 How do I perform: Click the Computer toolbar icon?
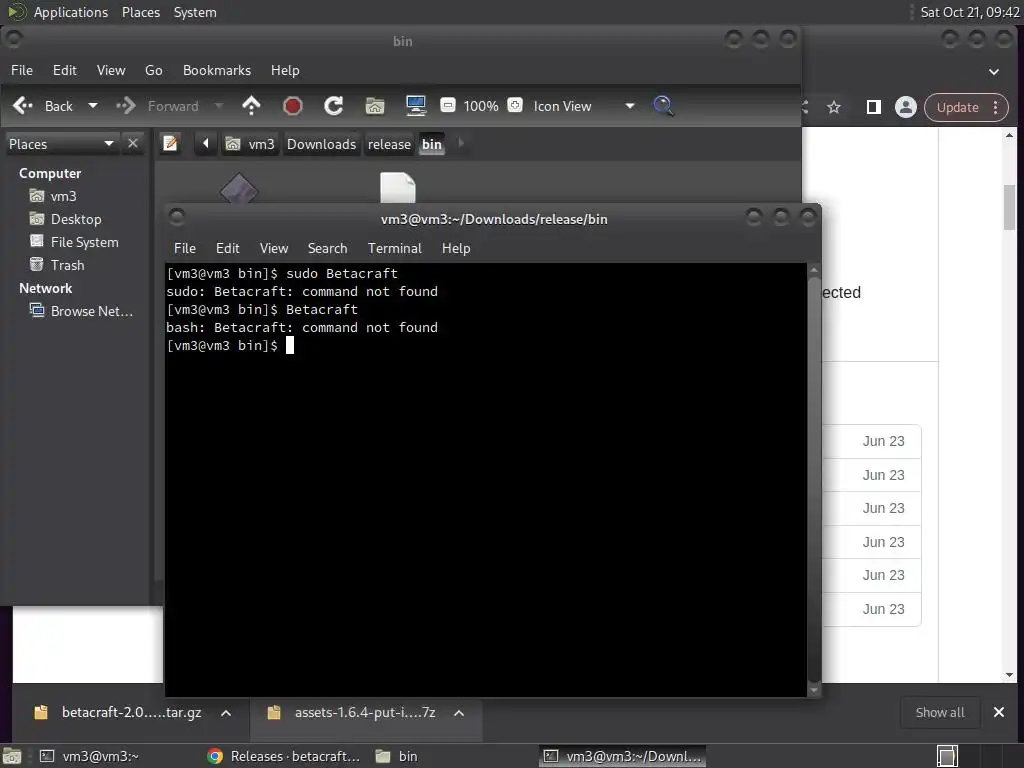tap(416, 106)
